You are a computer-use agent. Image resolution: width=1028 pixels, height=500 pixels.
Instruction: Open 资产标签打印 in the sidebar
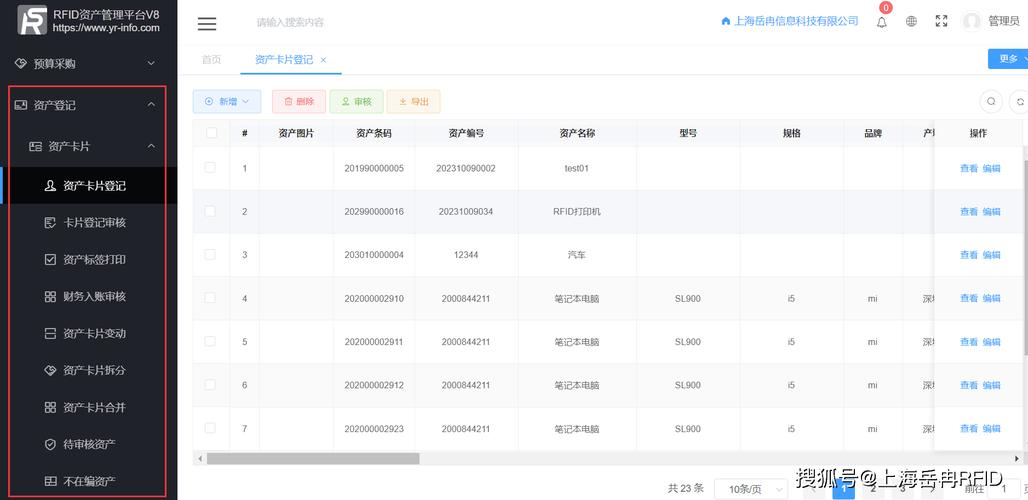coord(94,260)
